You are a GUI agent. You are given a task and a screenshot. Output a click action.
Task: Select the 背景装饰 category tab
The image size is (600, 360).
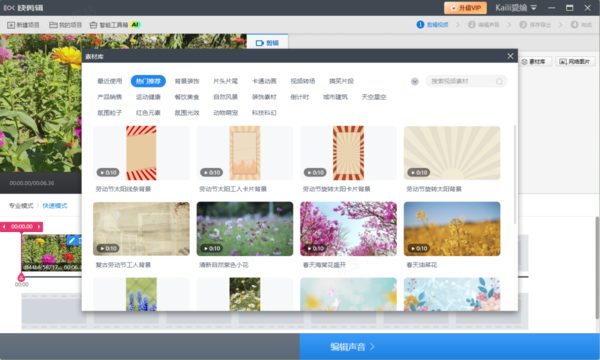[x=187, y=81]
